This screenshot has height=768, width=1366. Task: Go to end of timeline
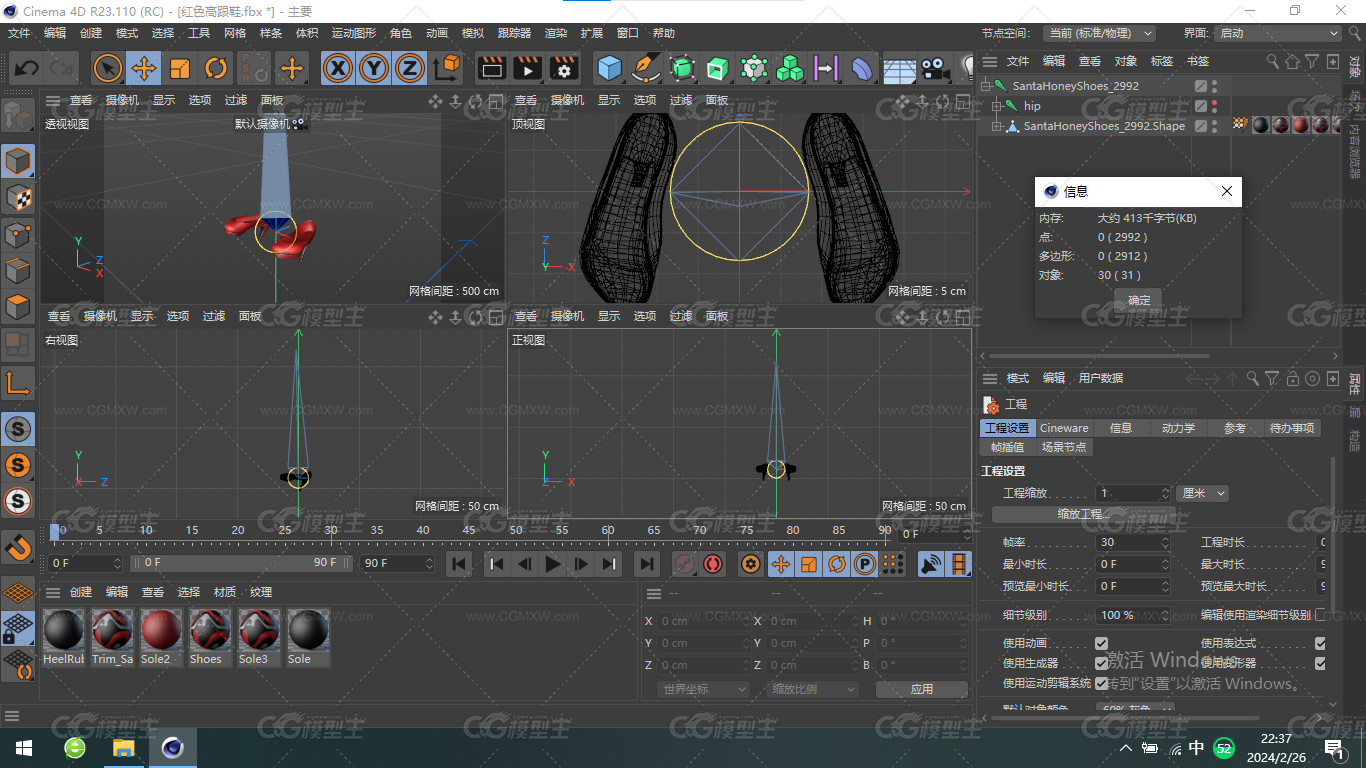pos(647,564)
